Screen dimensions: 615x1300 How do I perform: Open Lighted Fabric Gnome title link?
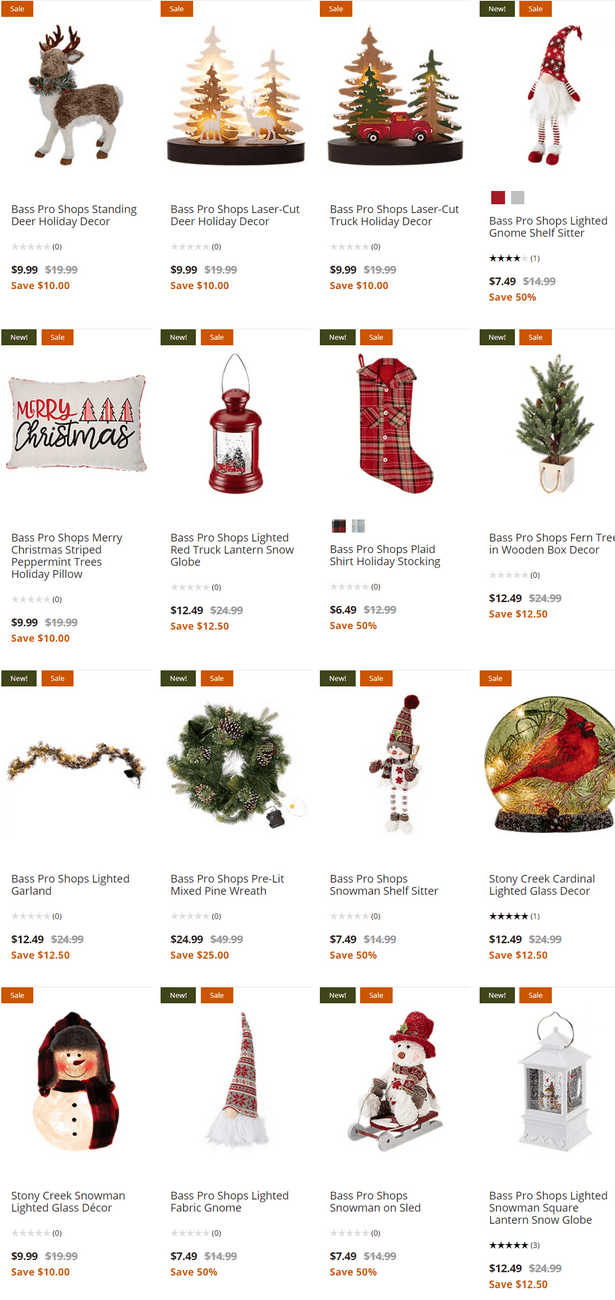(x=230, y=1202)
